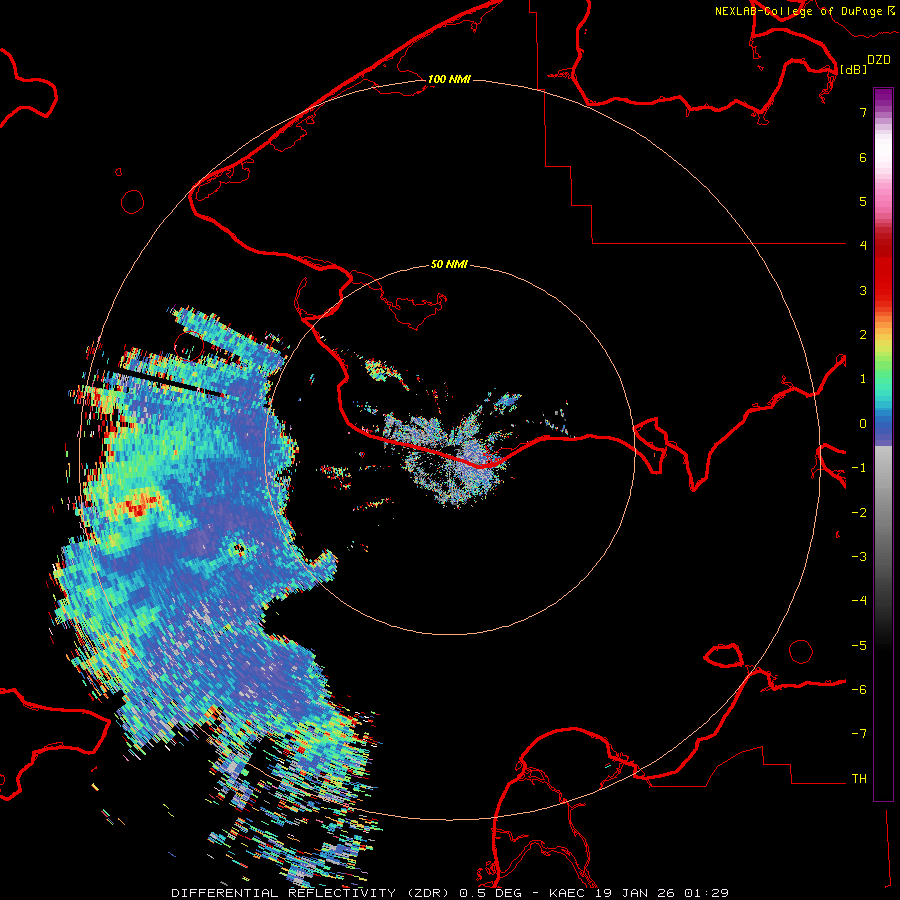
Task: Click the '01:29' timestamp in caption
Action: (x=707, y=893)
